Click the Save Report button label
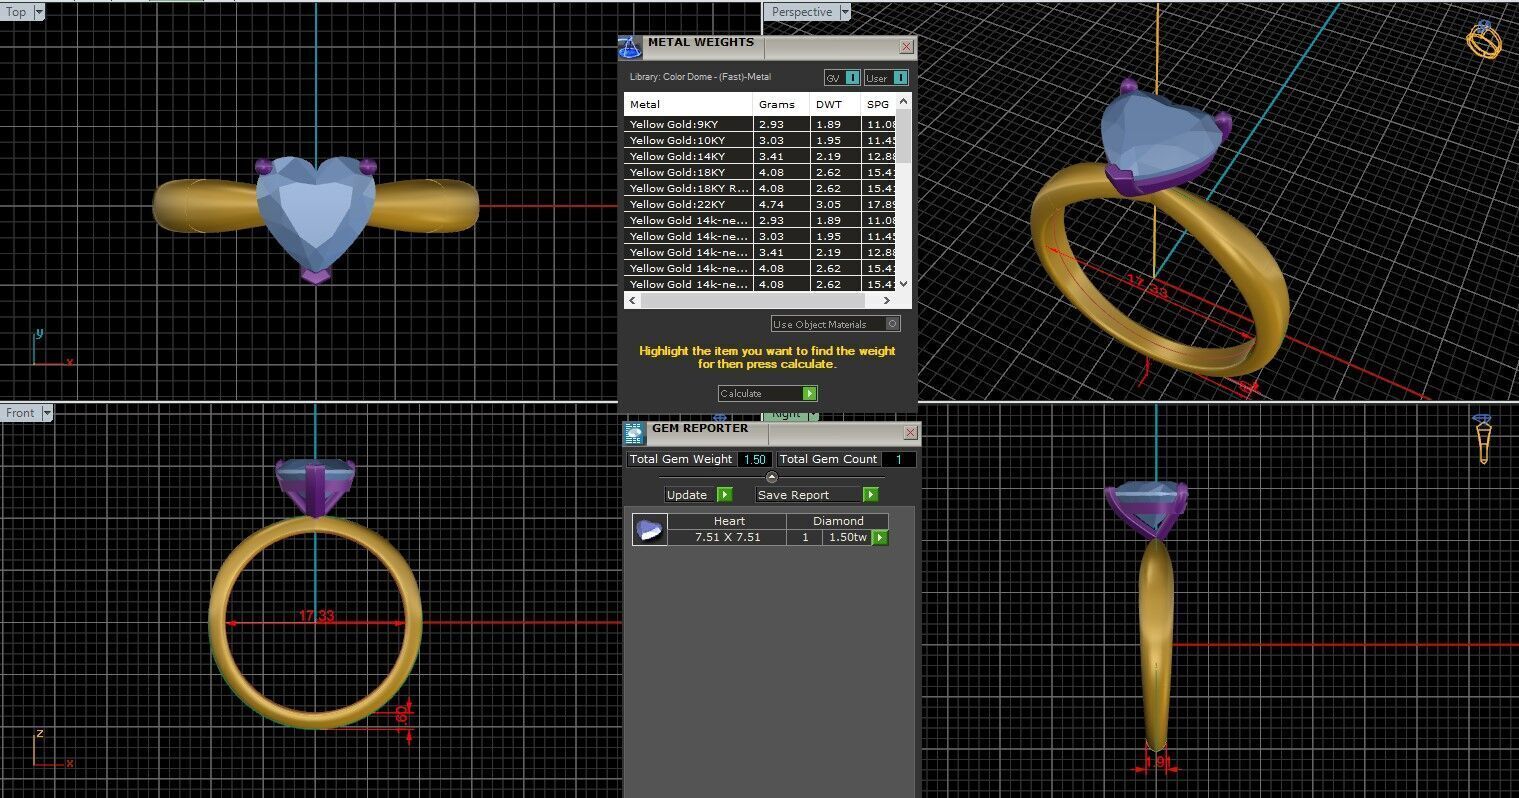Screen dimensions: 1519x798 coord(793,495)
